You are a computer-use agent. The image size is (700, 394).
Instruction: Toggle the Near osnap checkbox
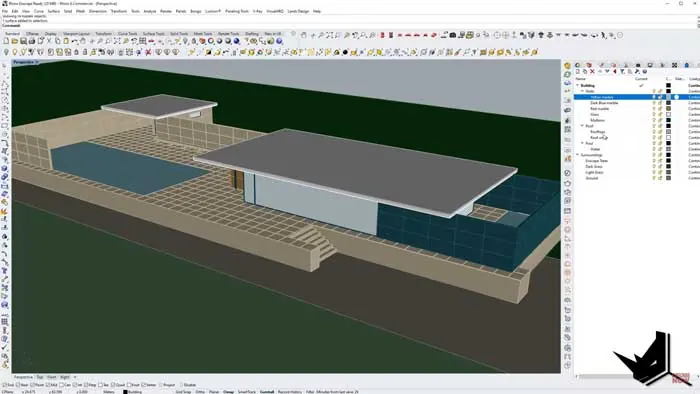18,385
